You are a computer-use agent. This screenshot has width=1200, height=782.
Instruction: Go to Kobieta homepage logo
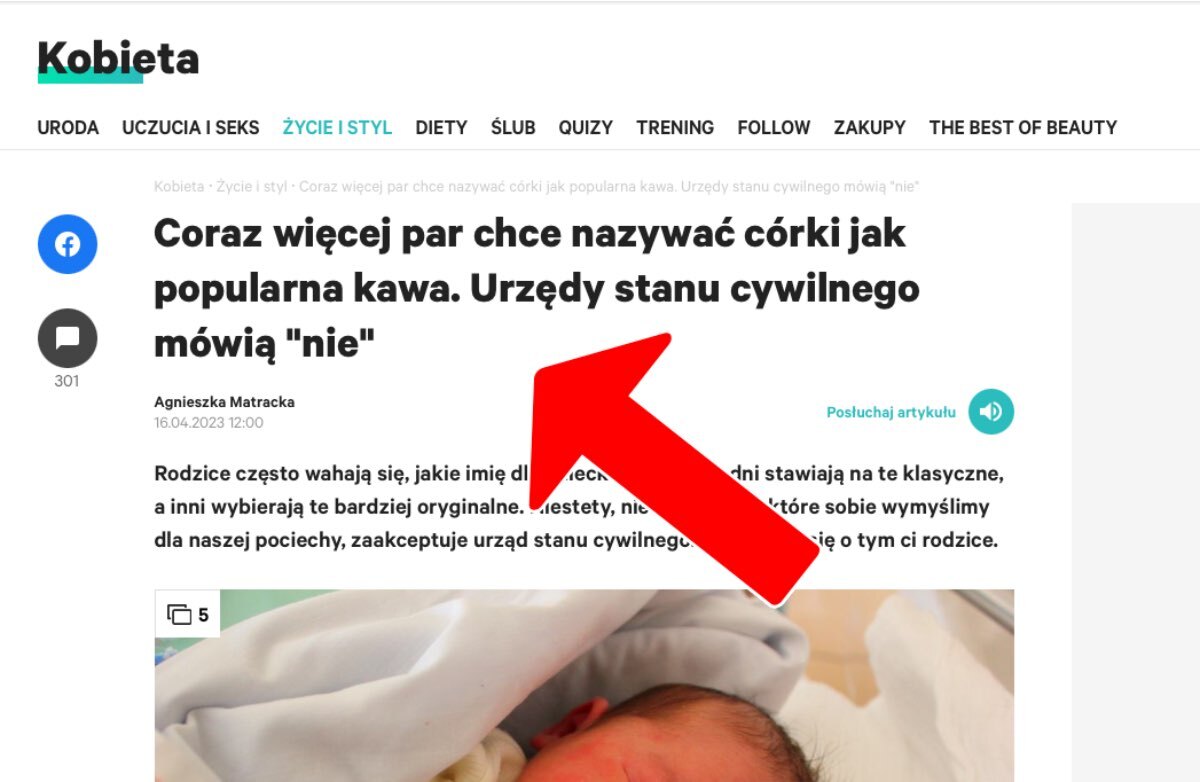(118, 60)
